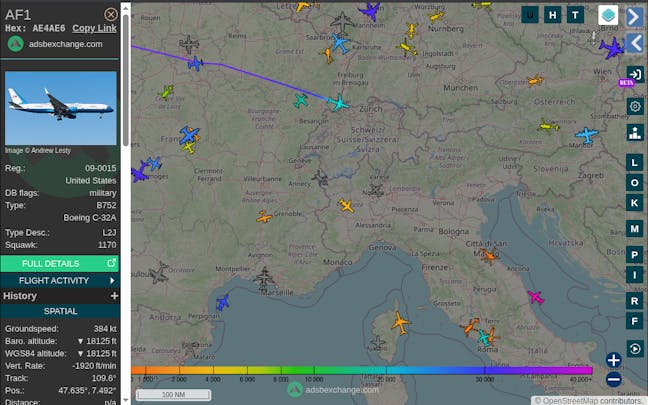Close the AF1 aircraft info panel
This screenshot has width=648, height=405.
point(111,14)
